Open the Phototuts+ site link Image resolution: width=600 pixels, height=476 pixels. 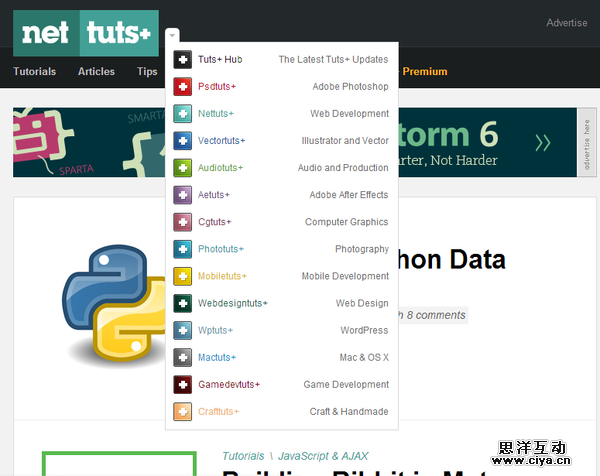221,249
